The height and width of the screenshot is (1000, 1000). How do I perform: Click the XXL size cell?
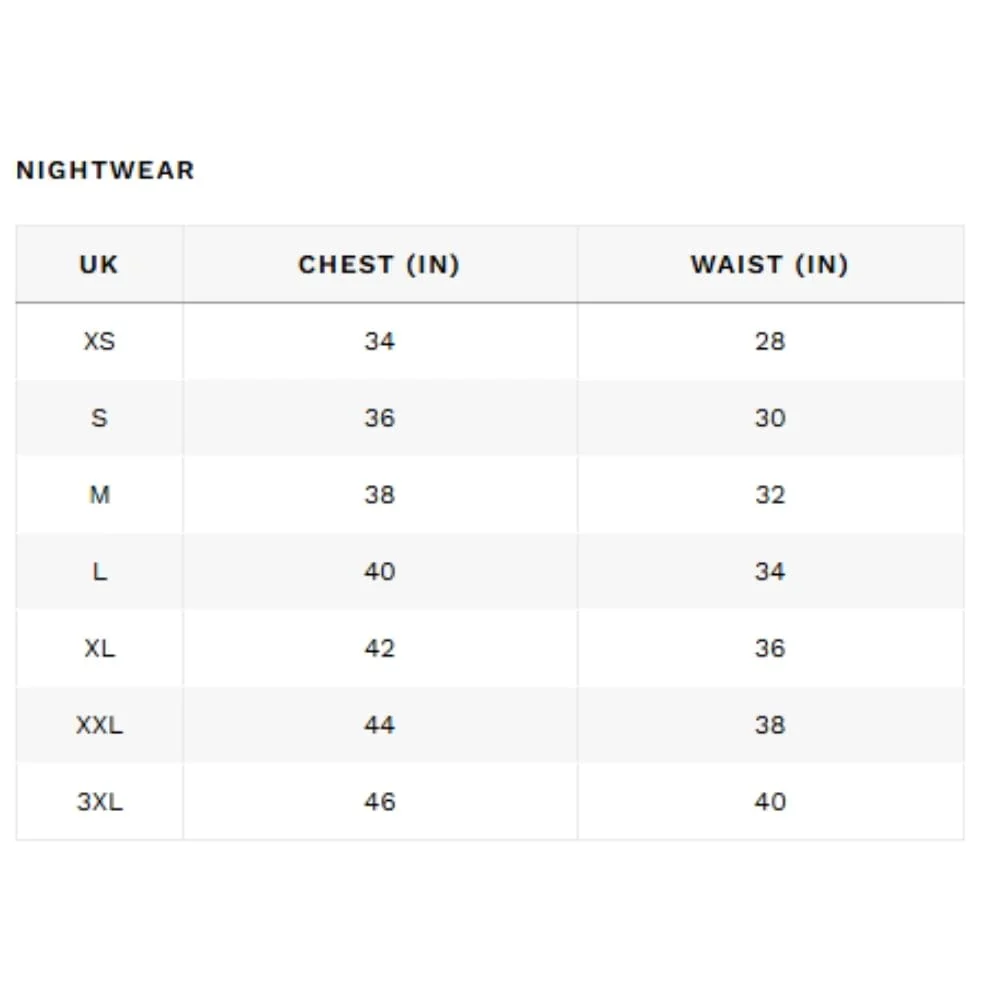99,724
